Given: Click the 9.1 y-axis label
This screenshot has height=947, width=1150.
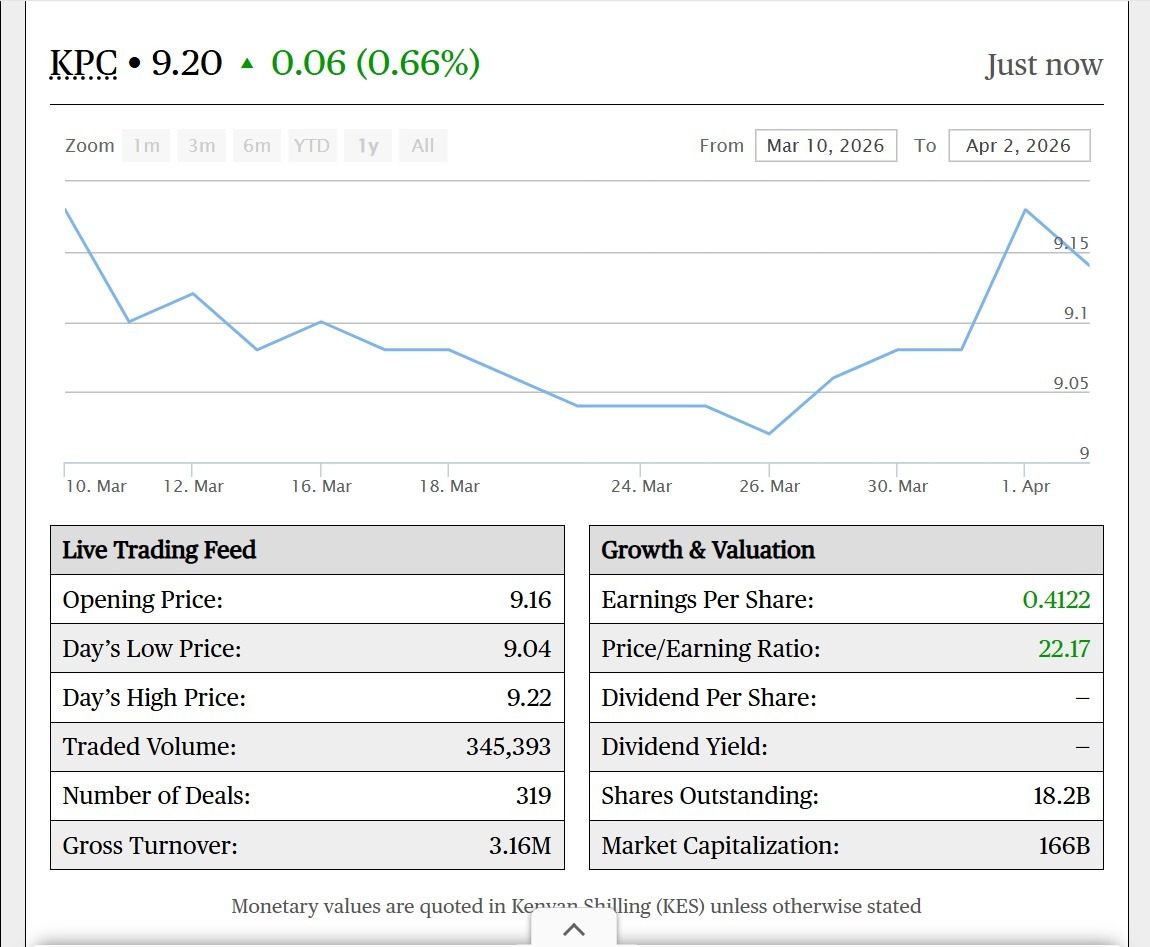Looking at the screenshot, I should (1076, 313).
